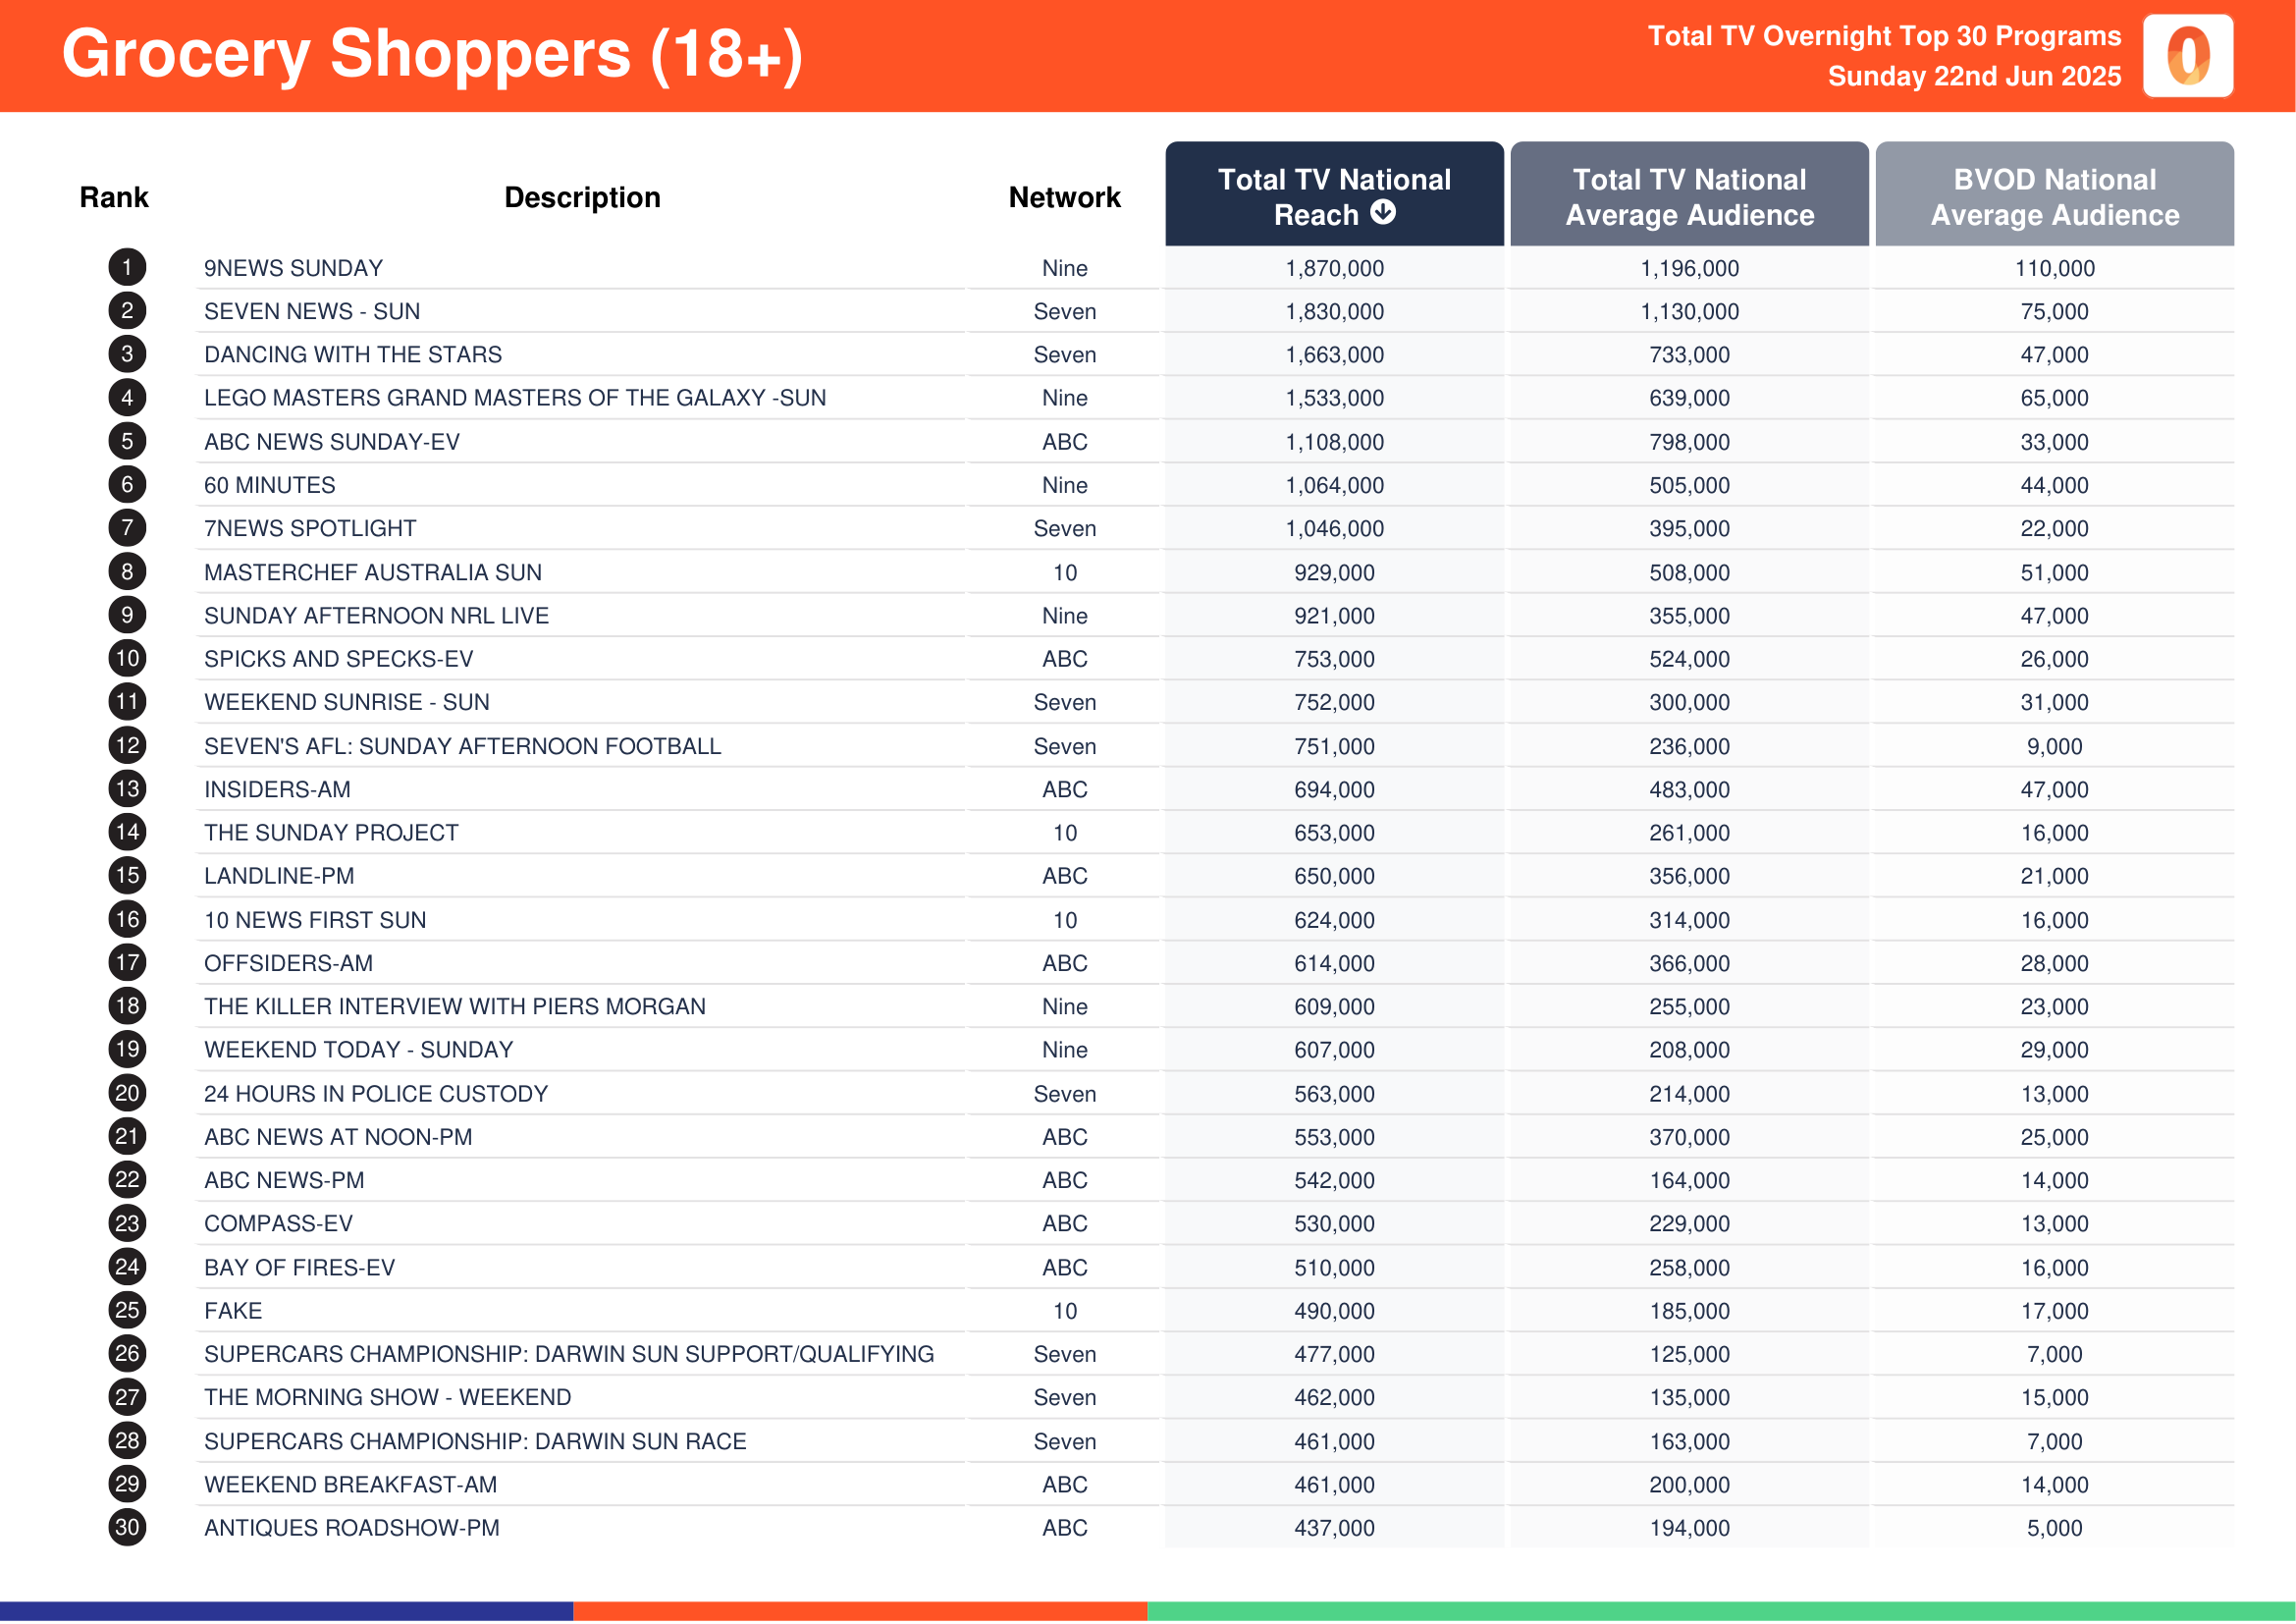Open the Total TV National Reach column tab
Image resolution: width=2296 pixels, height=1624 pixels.
click(1334, 194)
